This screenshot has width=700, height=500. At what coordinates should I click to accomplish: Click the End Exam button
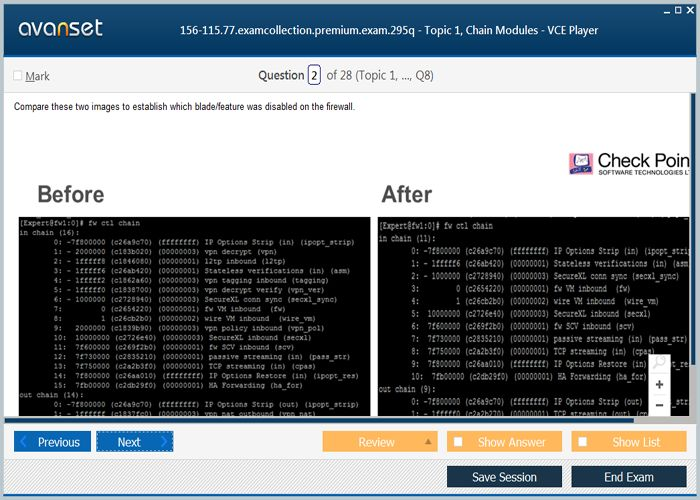628,477
